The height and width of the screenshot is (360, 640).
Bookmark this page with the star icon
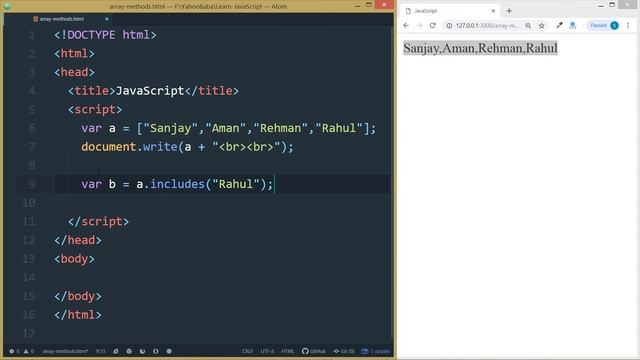tap(542, 25)
